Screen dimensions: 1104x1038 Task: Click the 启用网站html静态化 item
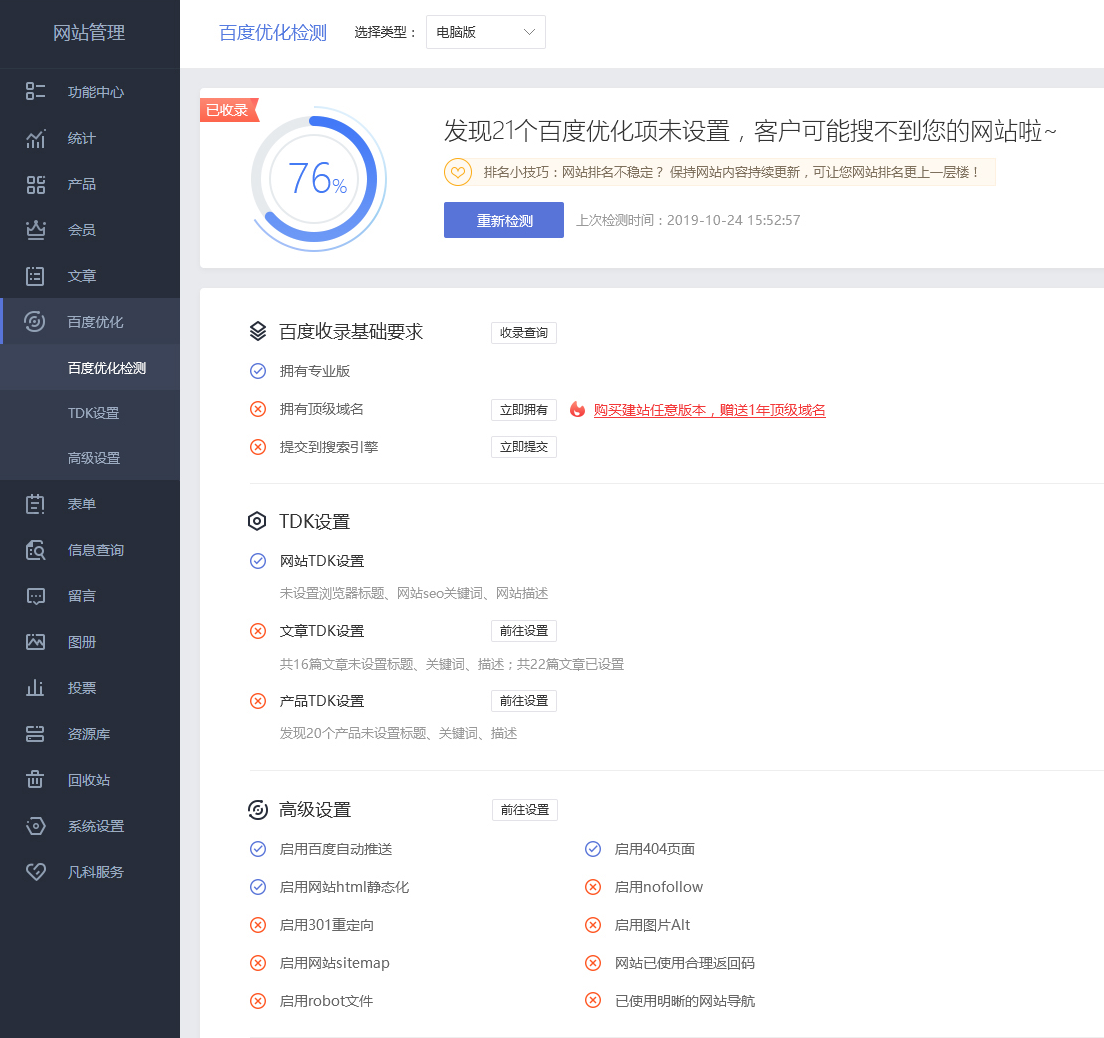point(344,887)
